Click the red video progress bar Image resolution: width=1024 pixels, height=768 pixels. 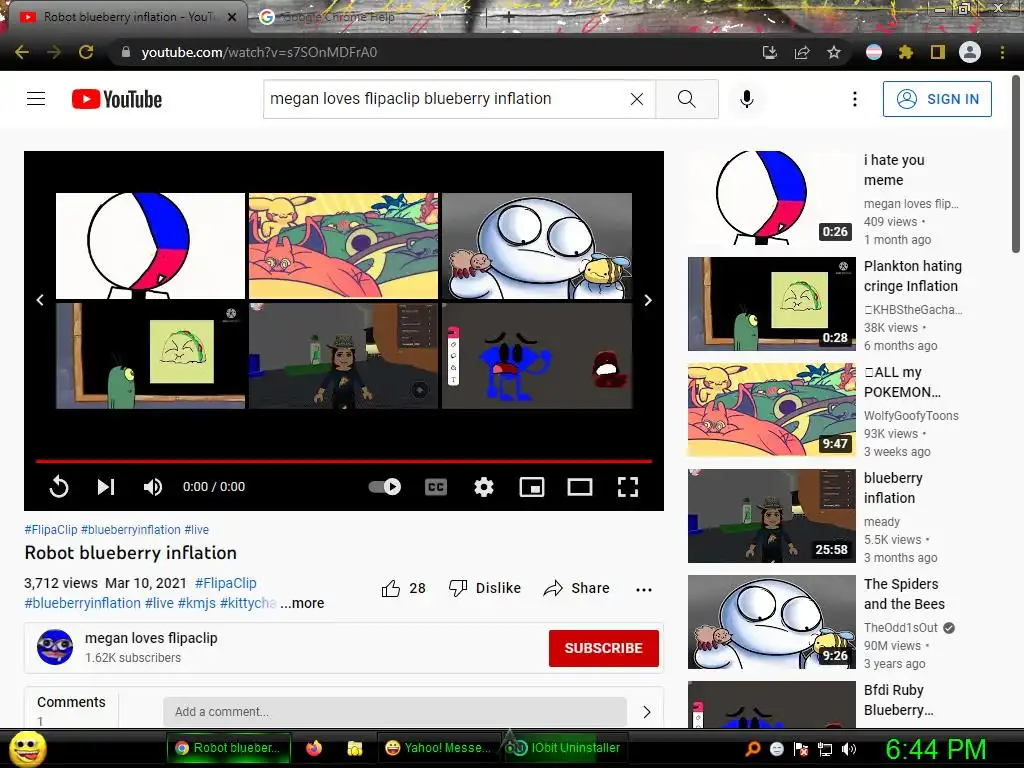pyautogui.click(x=344, y=461)
